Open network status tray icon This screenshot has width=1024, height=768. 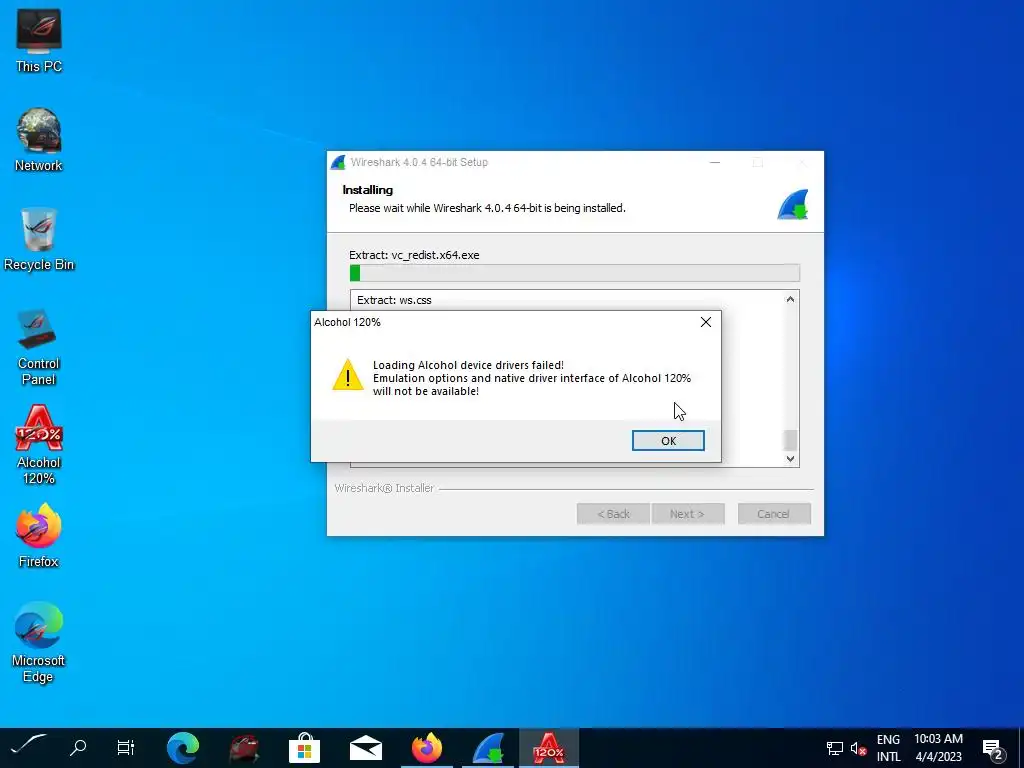835,748
